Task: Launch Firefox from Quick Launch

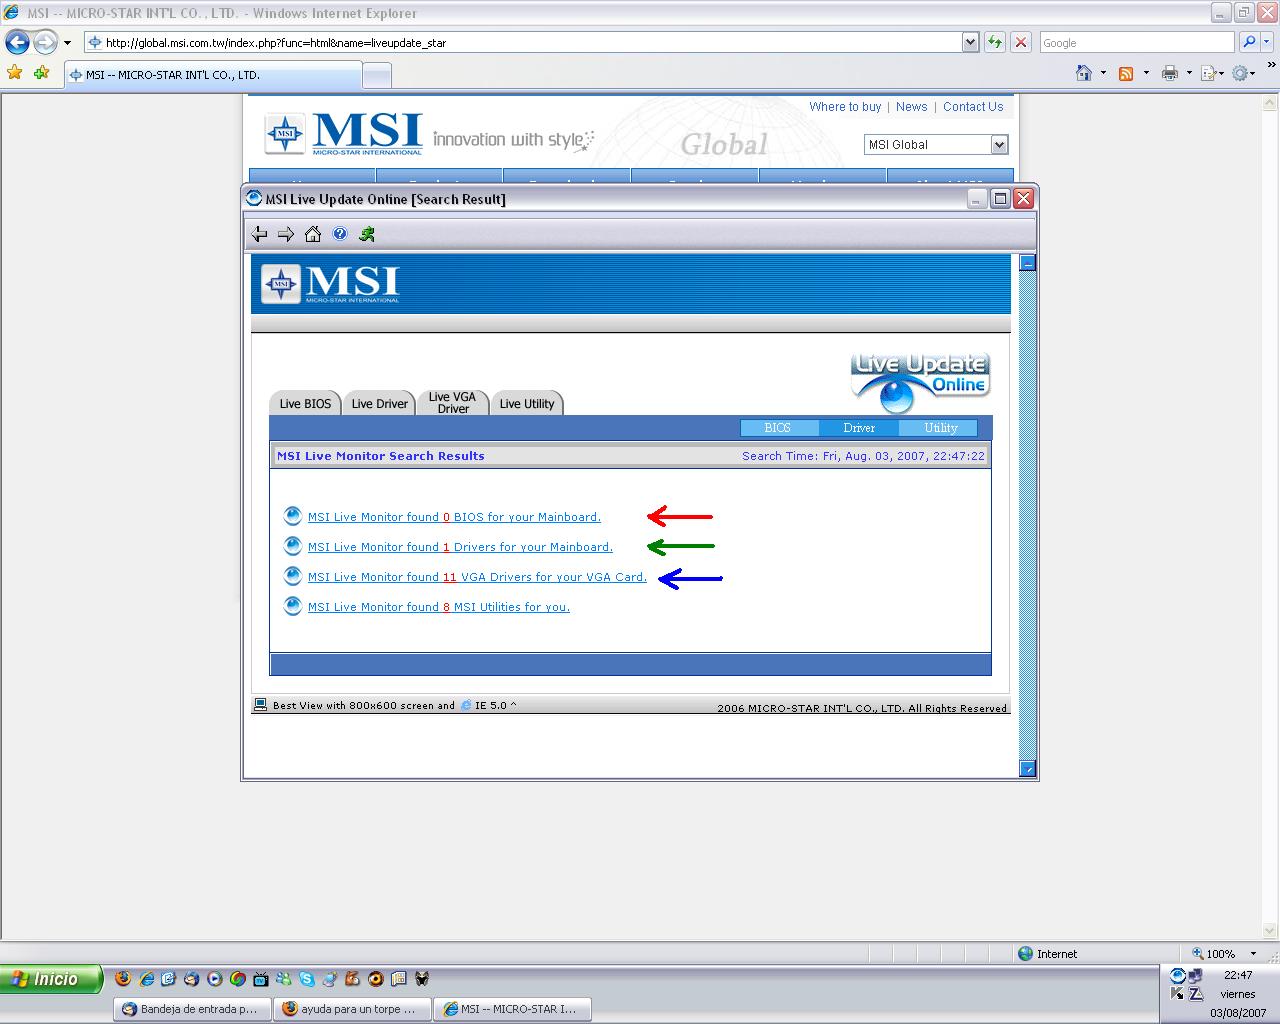Action: (x=123, y=979)
